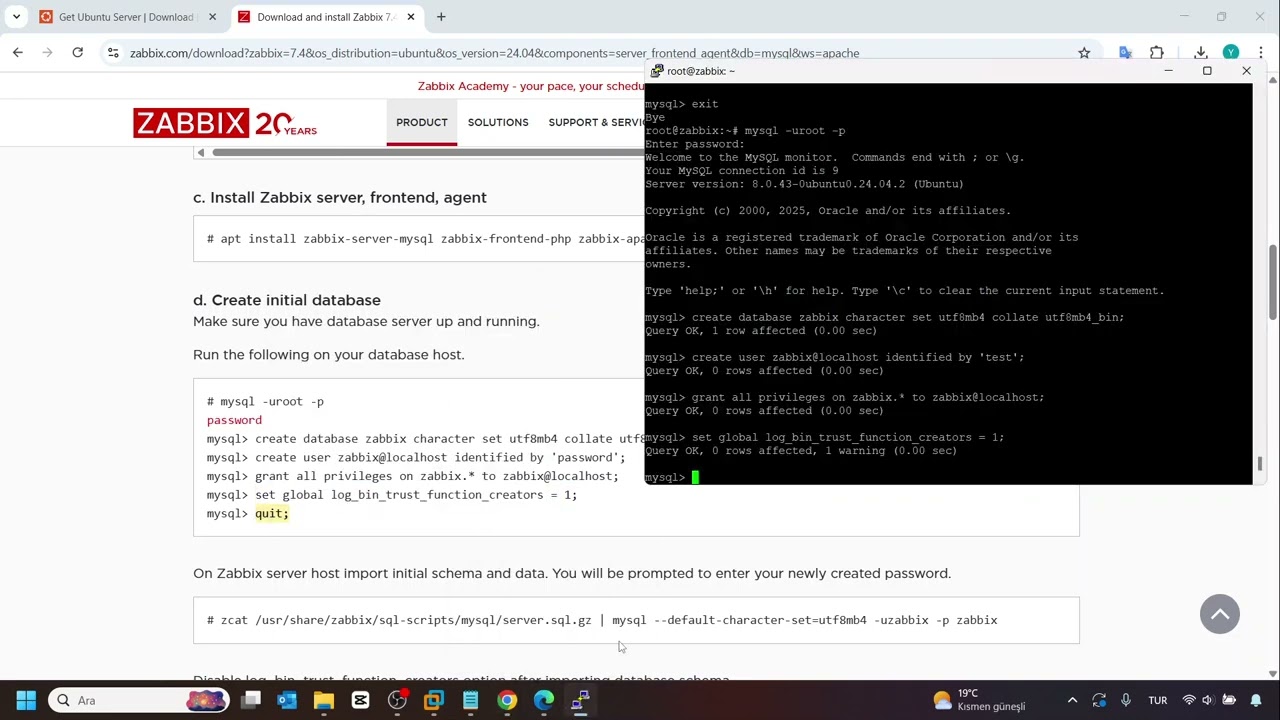Close the Download and install Zabbix tab
1280x720 pixels.
pyautogui.click(x=410, y=17)
